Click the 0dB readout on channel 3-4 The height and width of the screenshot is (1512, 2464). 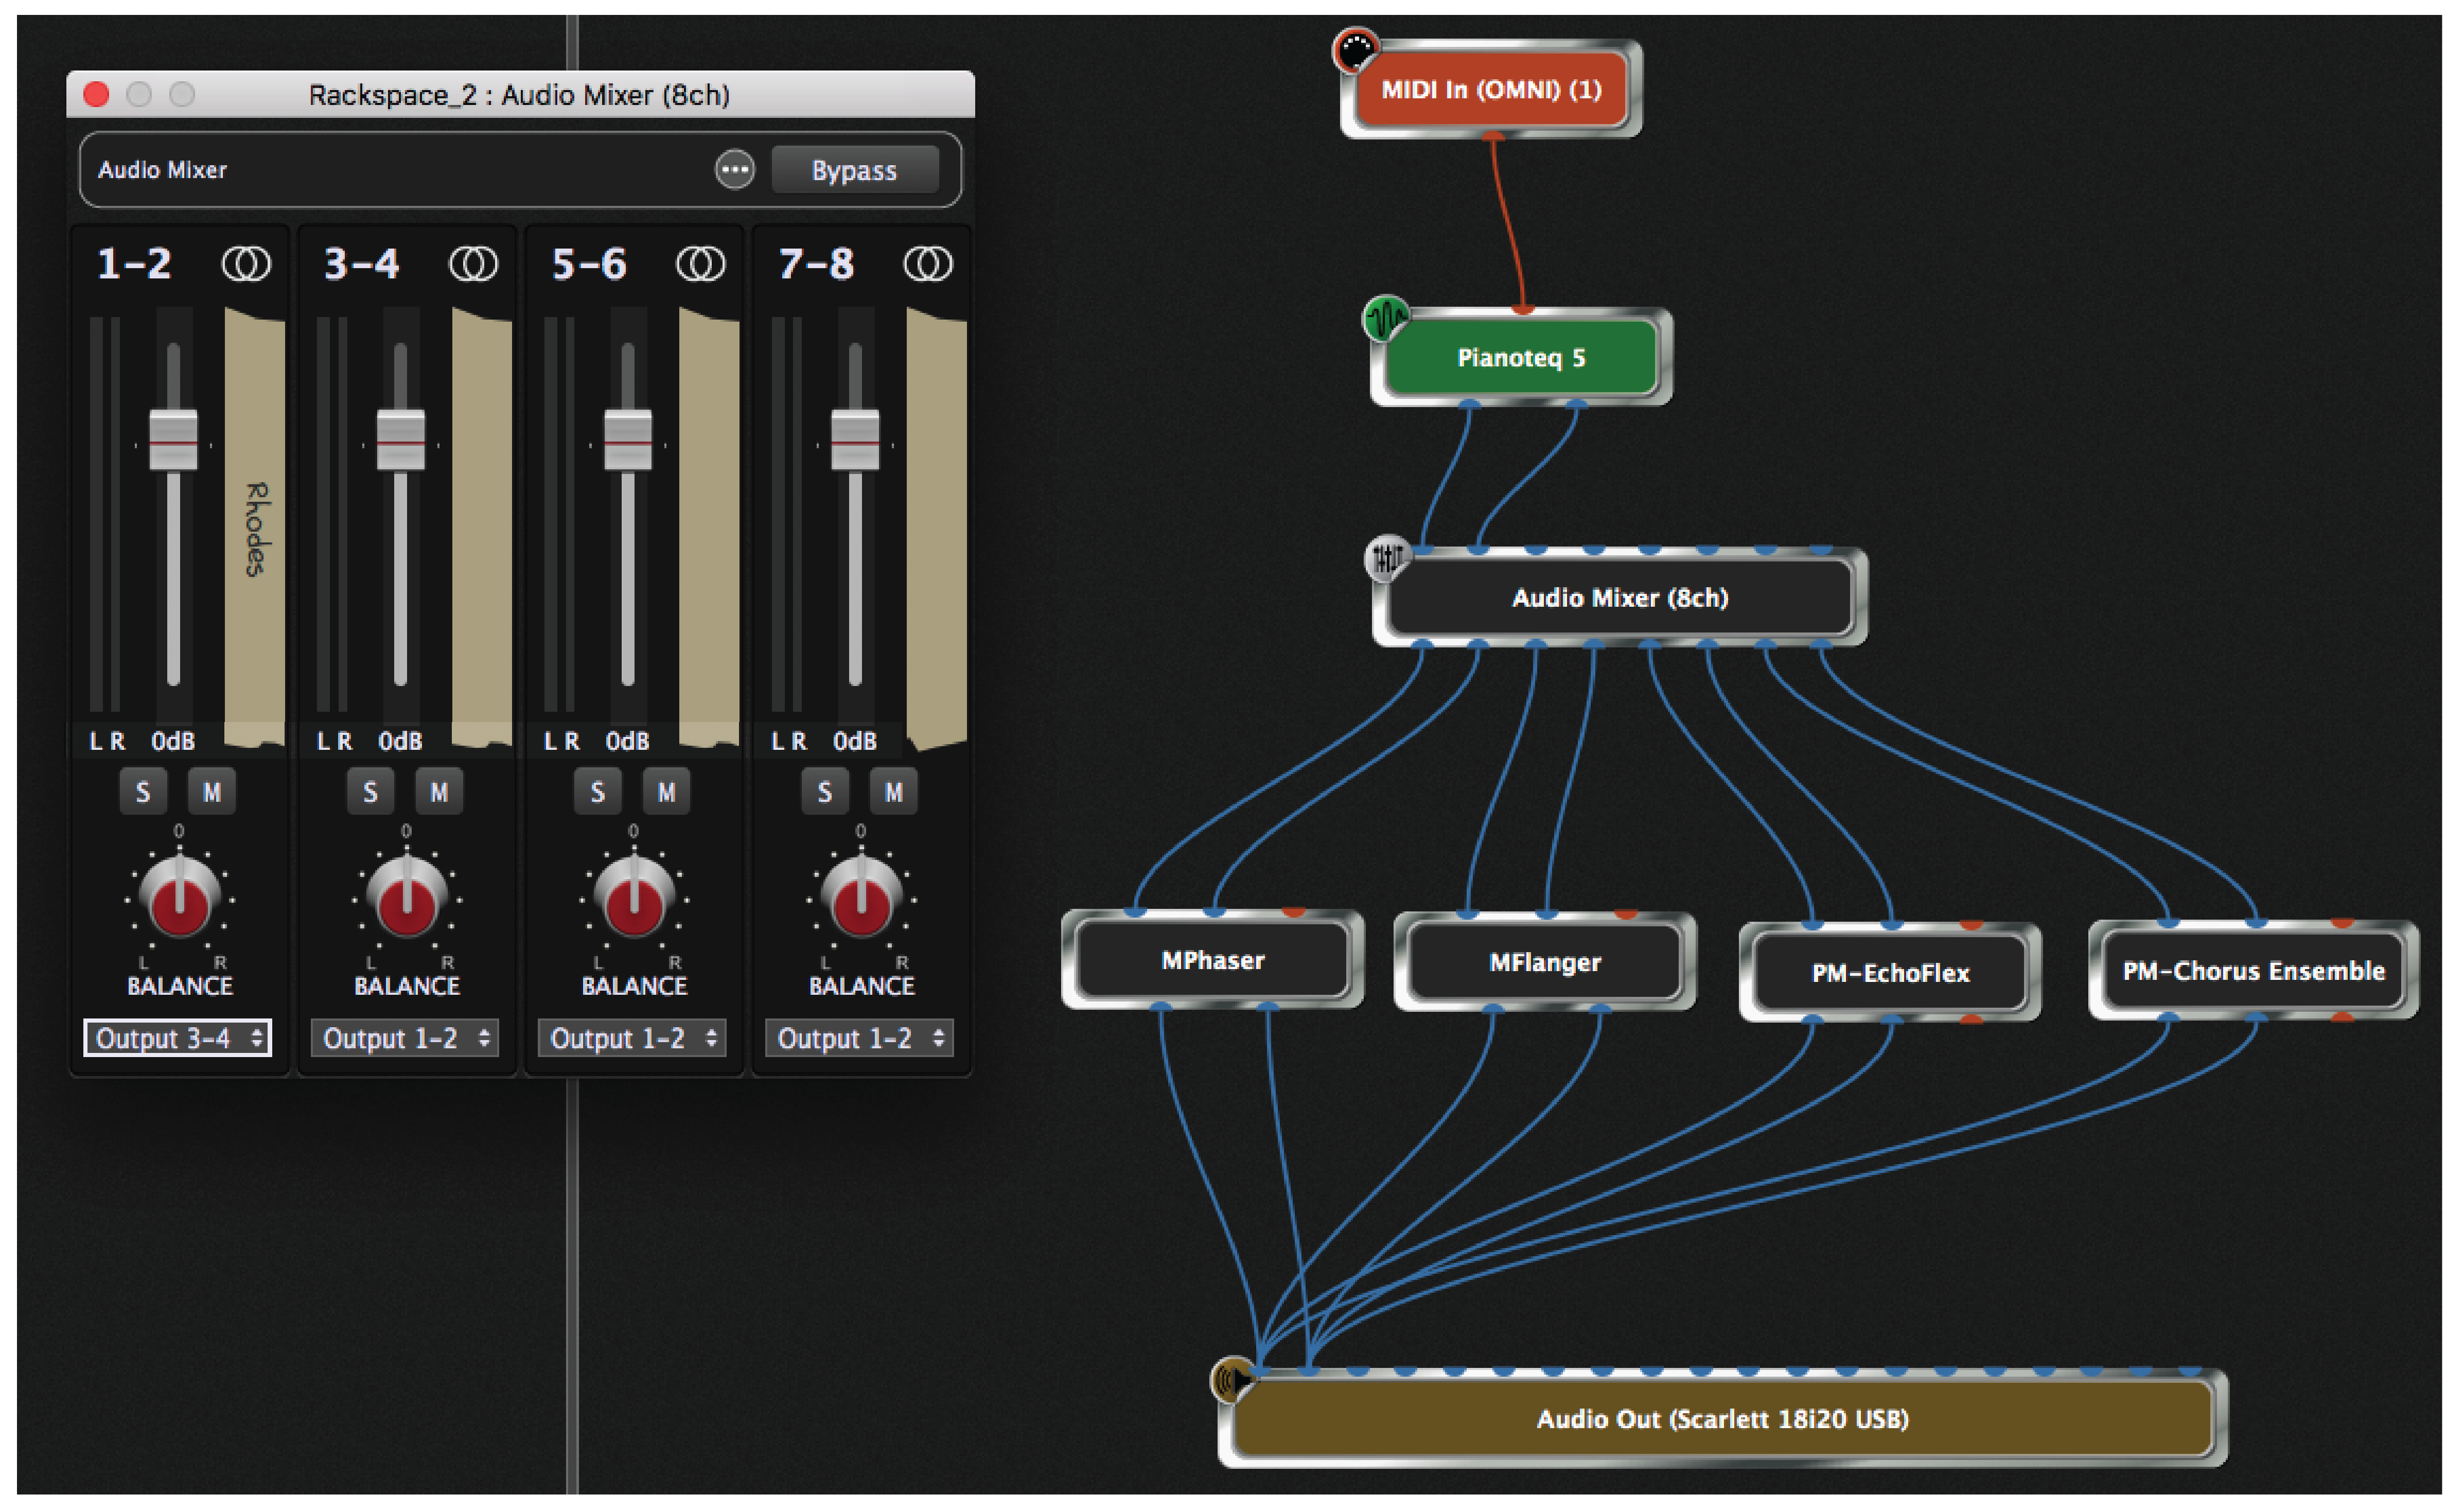coord(400,741)
